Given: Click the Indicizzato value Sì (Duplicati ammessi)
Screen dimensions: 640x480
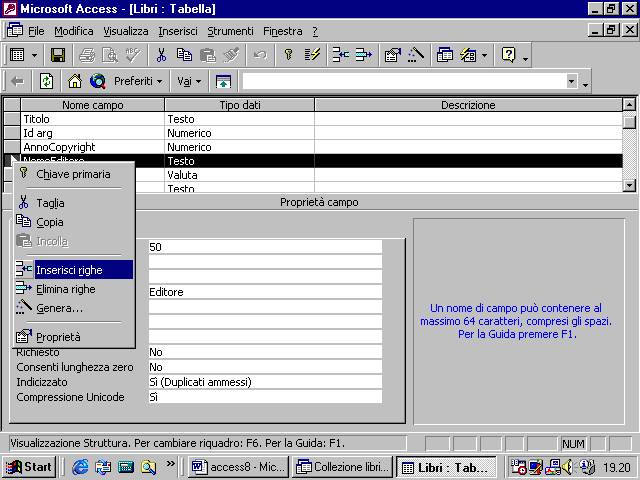Looking at the screenshot, I should click(x=265, y=382).
